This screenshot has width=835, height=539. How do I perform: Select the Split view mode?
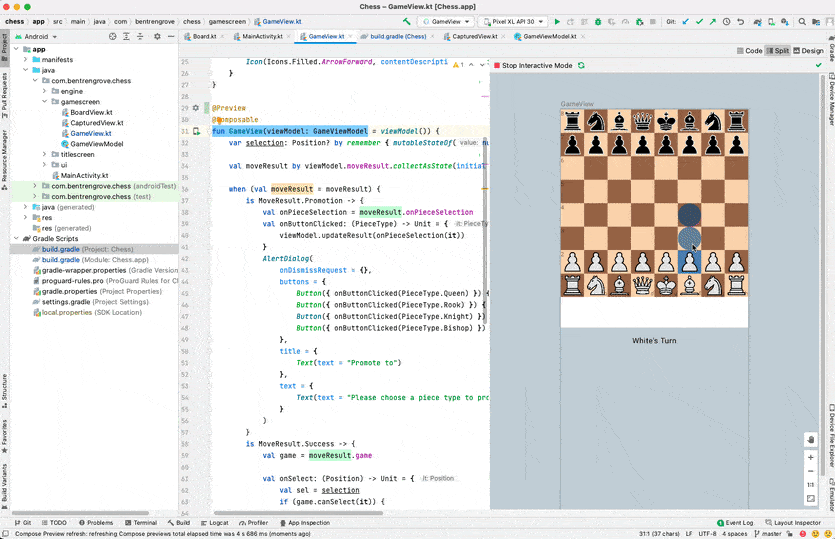pyautogui.click(x=777, y=51)
